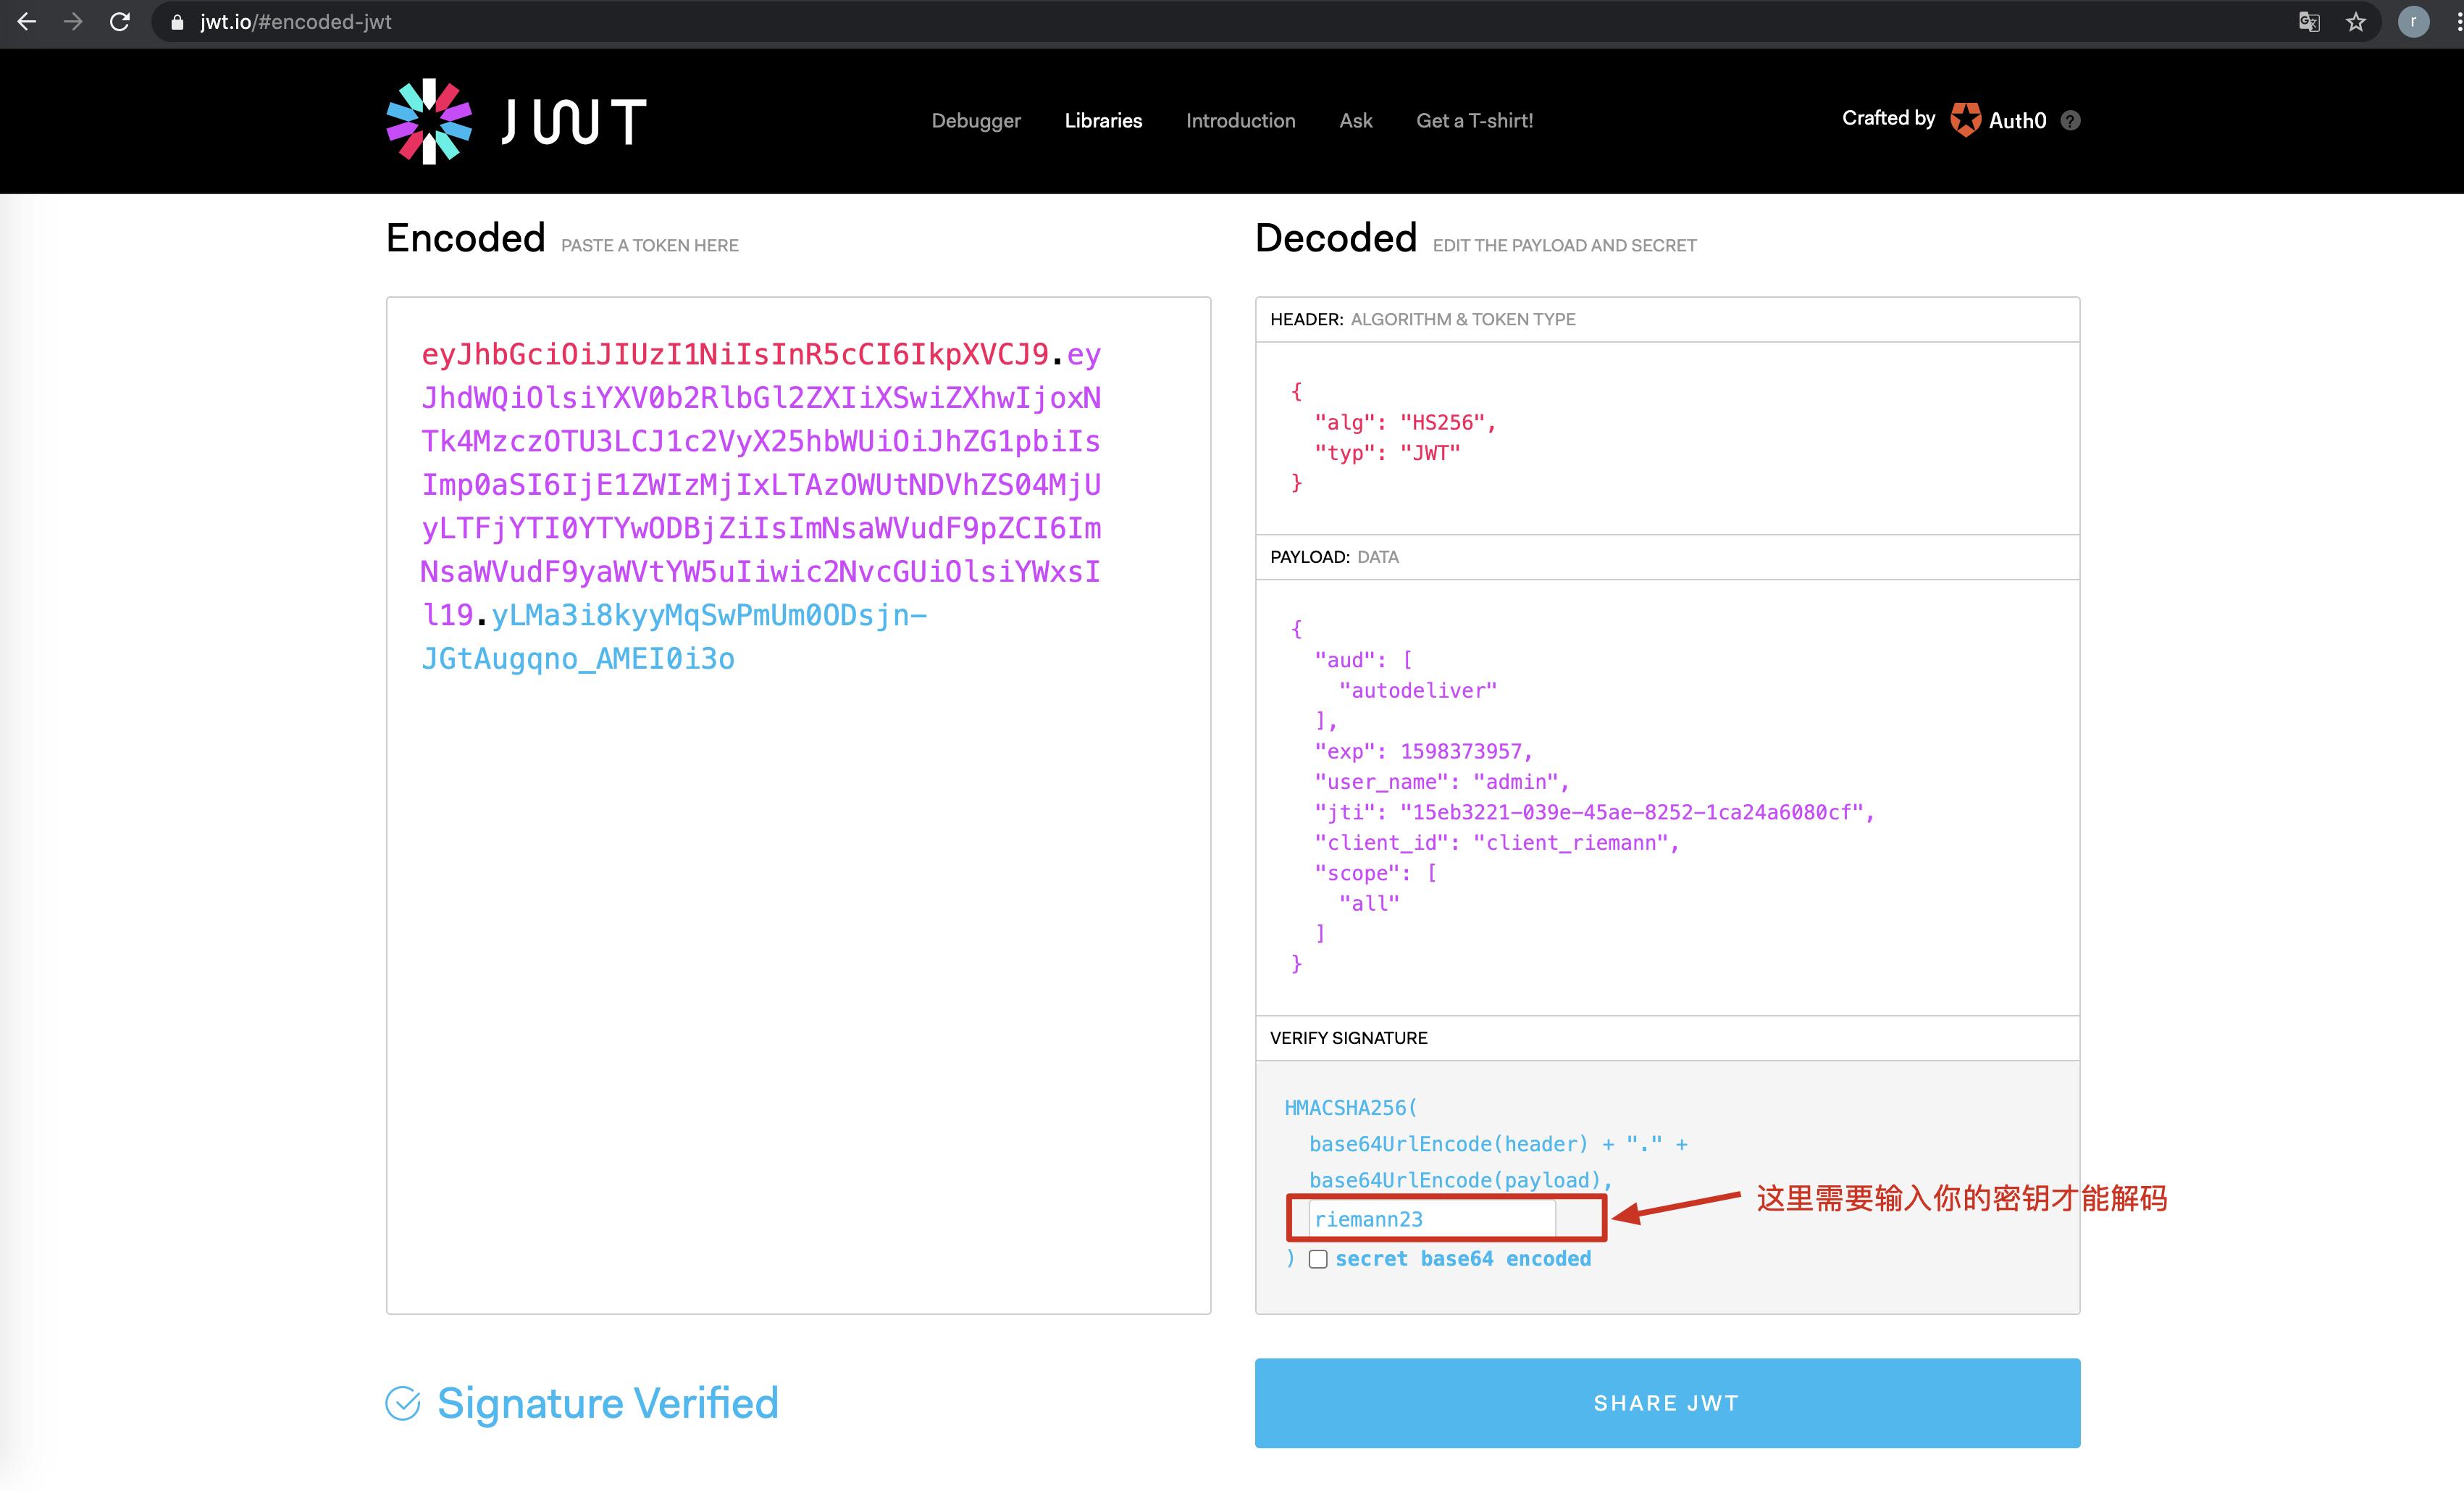The width and height of the screenshot is (2464, 1491).
Task: Click the site lock icon
Action: pos(178,22)
